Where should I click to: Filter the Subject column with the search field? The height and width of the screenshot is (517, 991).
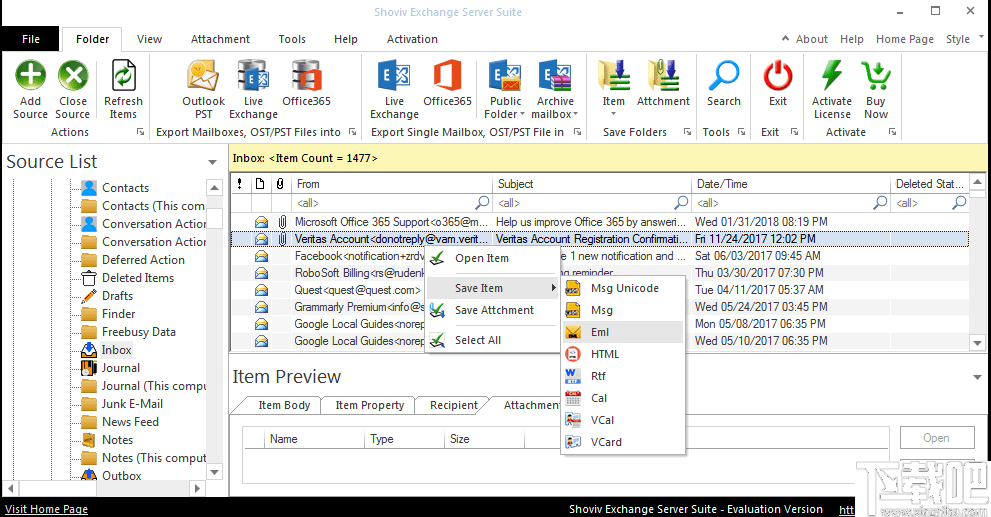[592, 203]
